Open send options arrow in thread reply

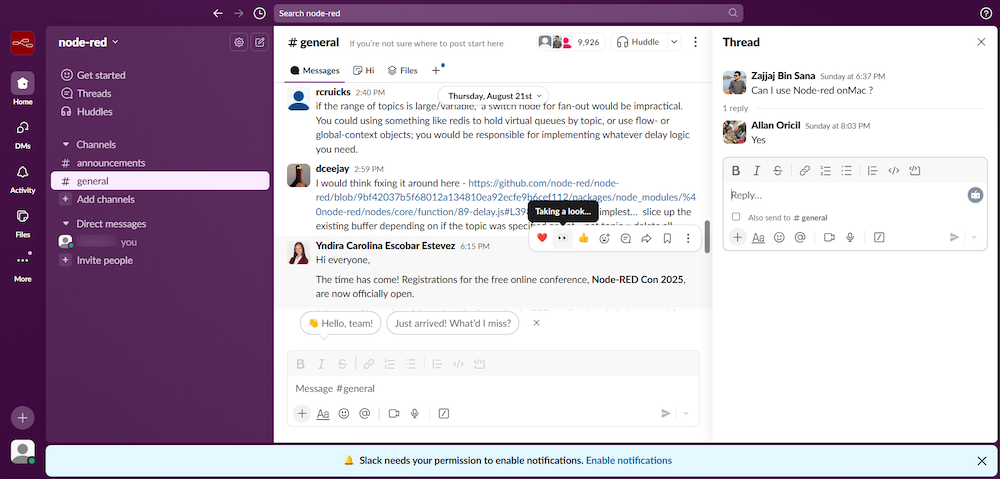click(x=973, y=237)
